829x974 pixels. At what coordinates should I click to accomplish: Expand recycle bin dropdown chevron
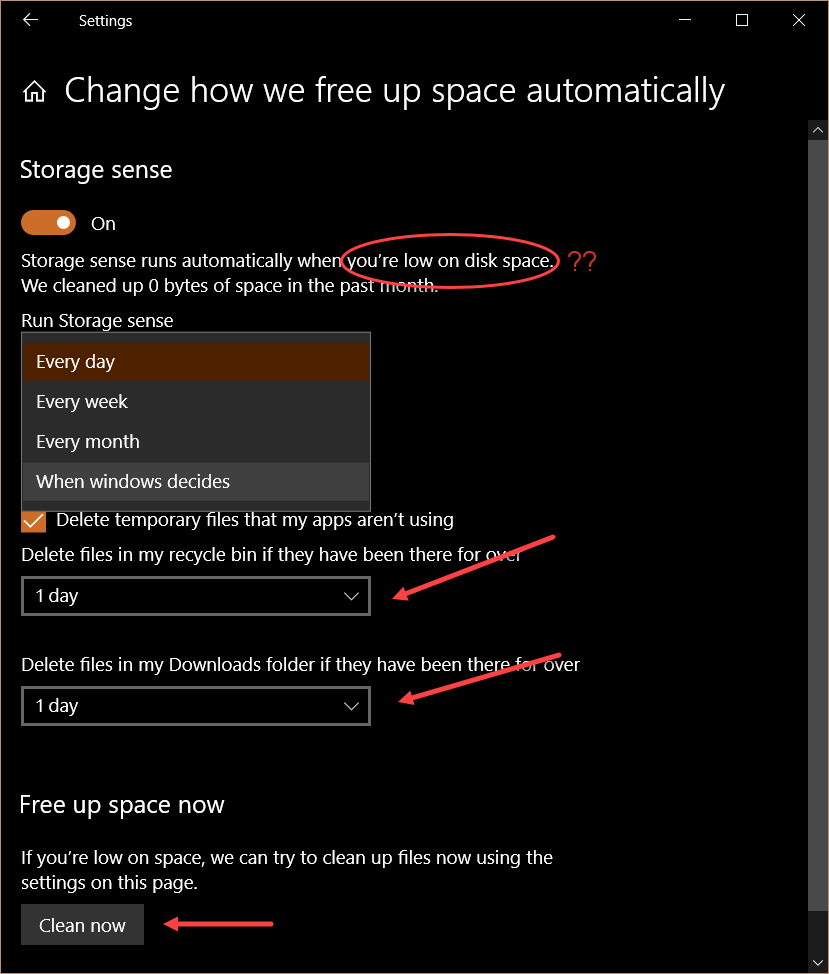tap(351, 596)
